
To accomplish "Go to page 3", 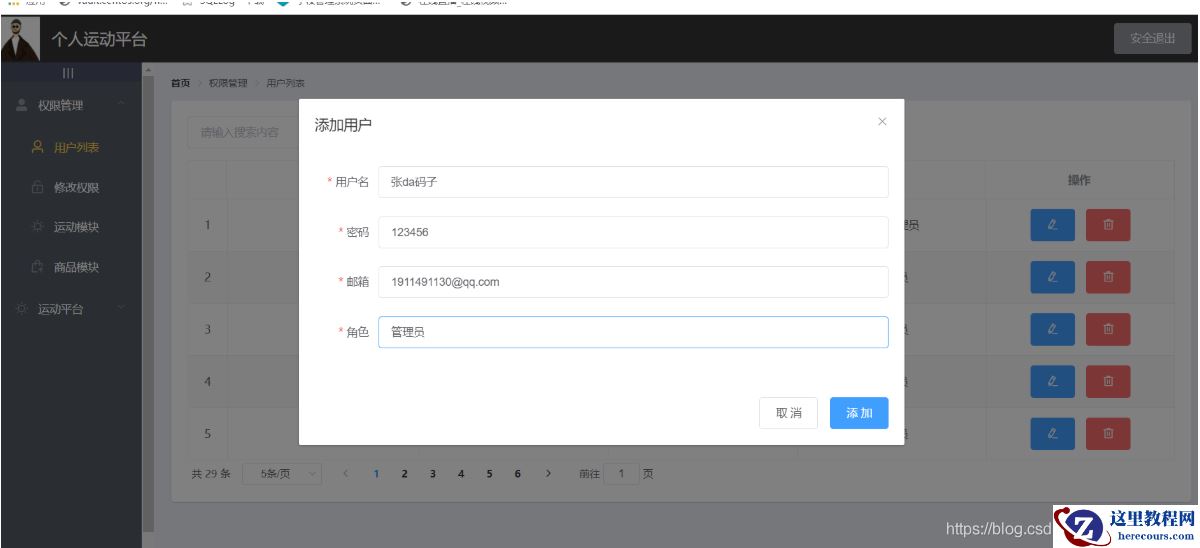I will pos(433,473).
